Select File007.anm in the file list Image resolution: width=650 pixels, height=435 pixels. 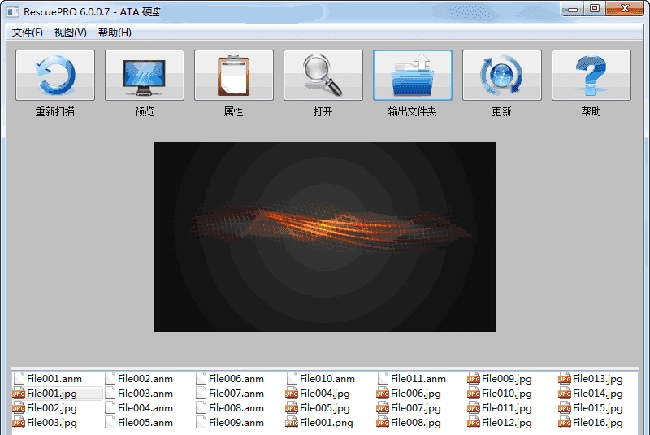238,394
